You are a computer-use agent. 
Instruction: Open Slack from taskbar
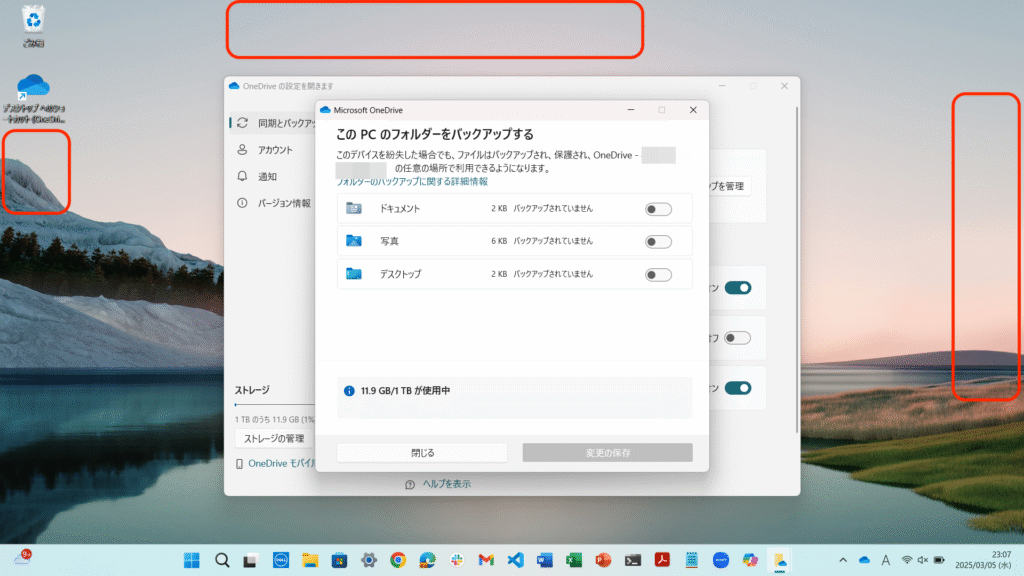(456, 560)
